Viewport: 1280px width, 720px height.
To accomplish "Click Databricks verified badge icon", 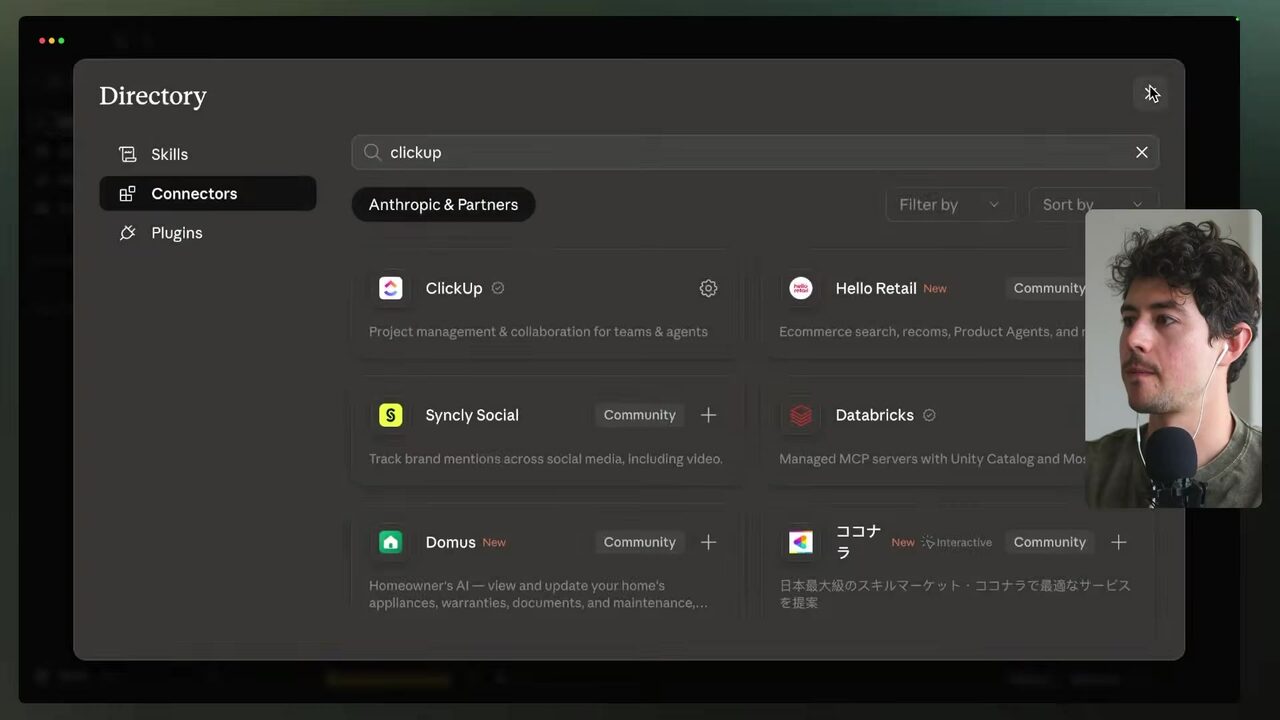I will coord(929,415).
